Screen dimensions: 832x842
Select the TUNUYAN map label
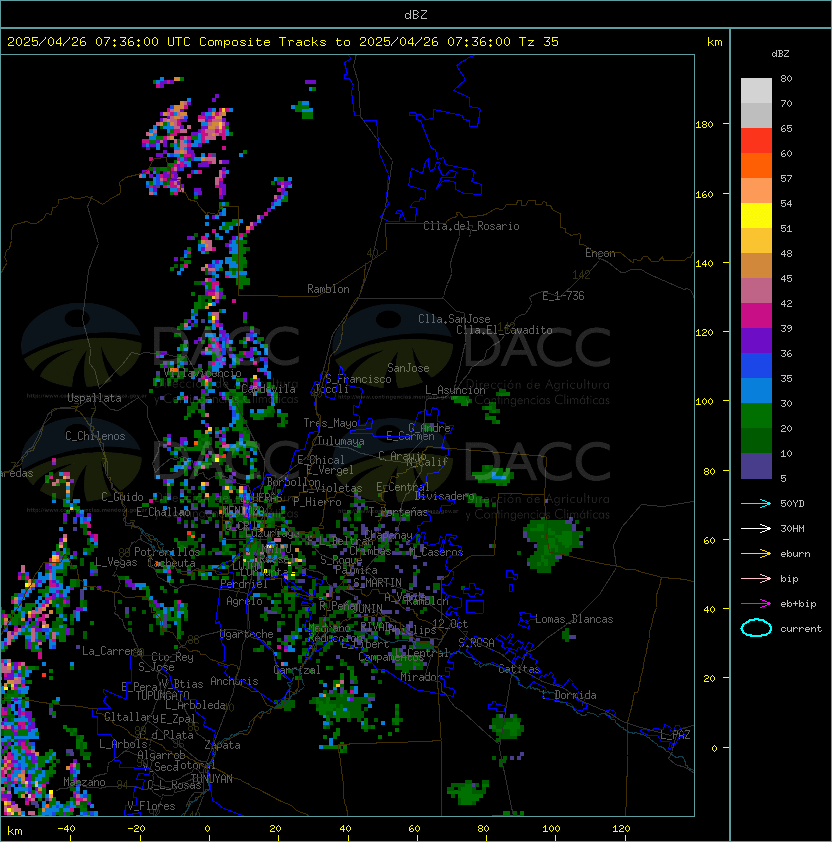212,779
